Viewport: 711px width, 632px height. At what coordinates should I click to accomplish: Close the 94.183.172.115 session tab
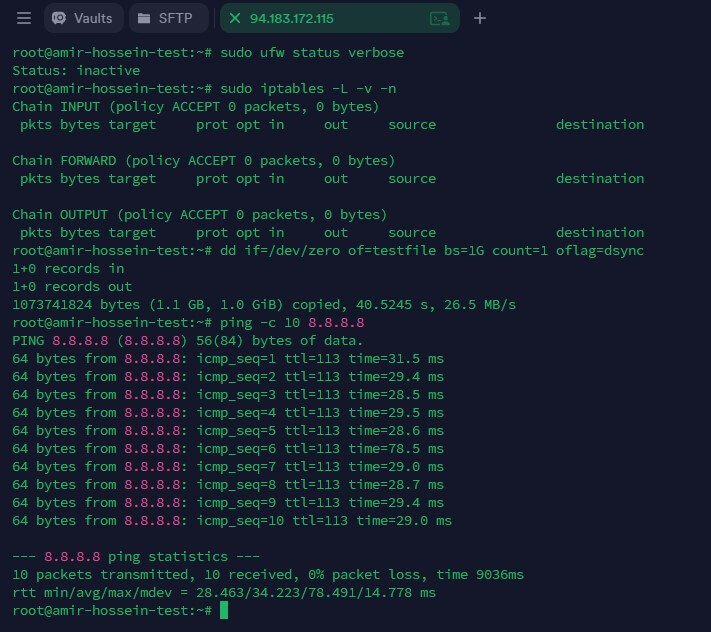235,18
